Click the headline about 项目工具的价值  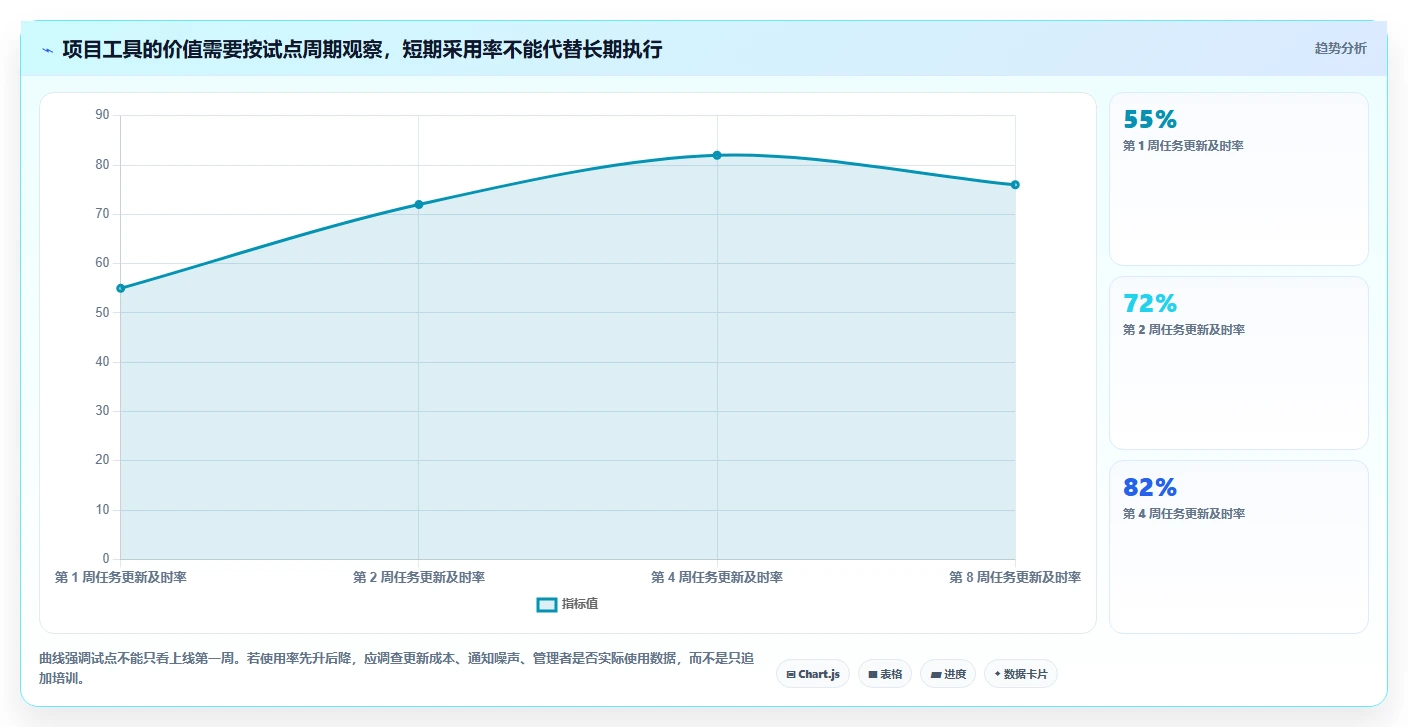click(x=362, y=49)
